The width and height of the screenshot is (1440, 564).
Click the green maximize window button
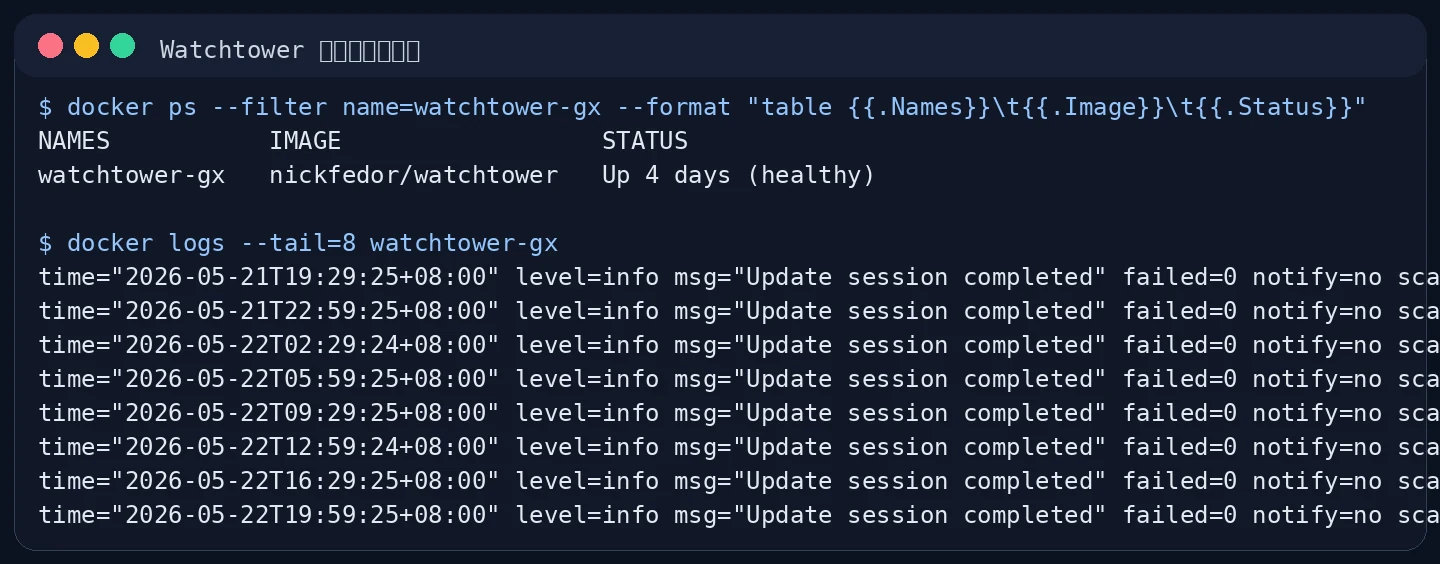[x=122, y=46]
